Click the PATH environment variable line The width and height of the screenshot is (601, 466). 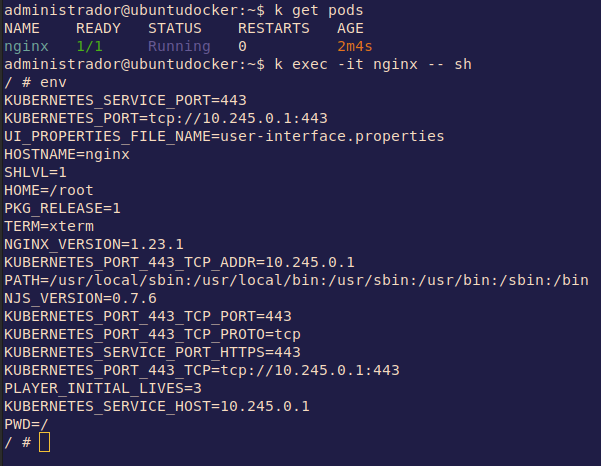(x=296, y=280)
